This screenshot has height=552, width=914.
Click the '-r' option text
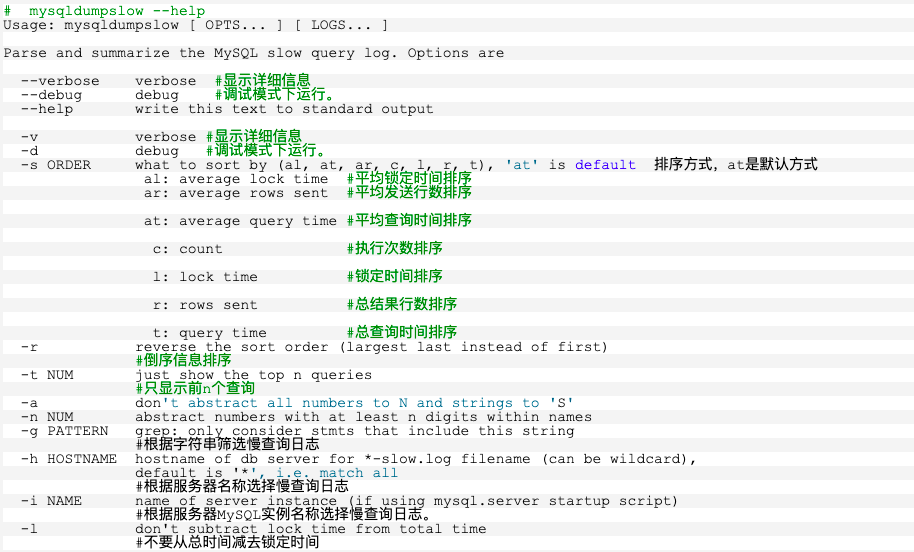click(29, 347)
